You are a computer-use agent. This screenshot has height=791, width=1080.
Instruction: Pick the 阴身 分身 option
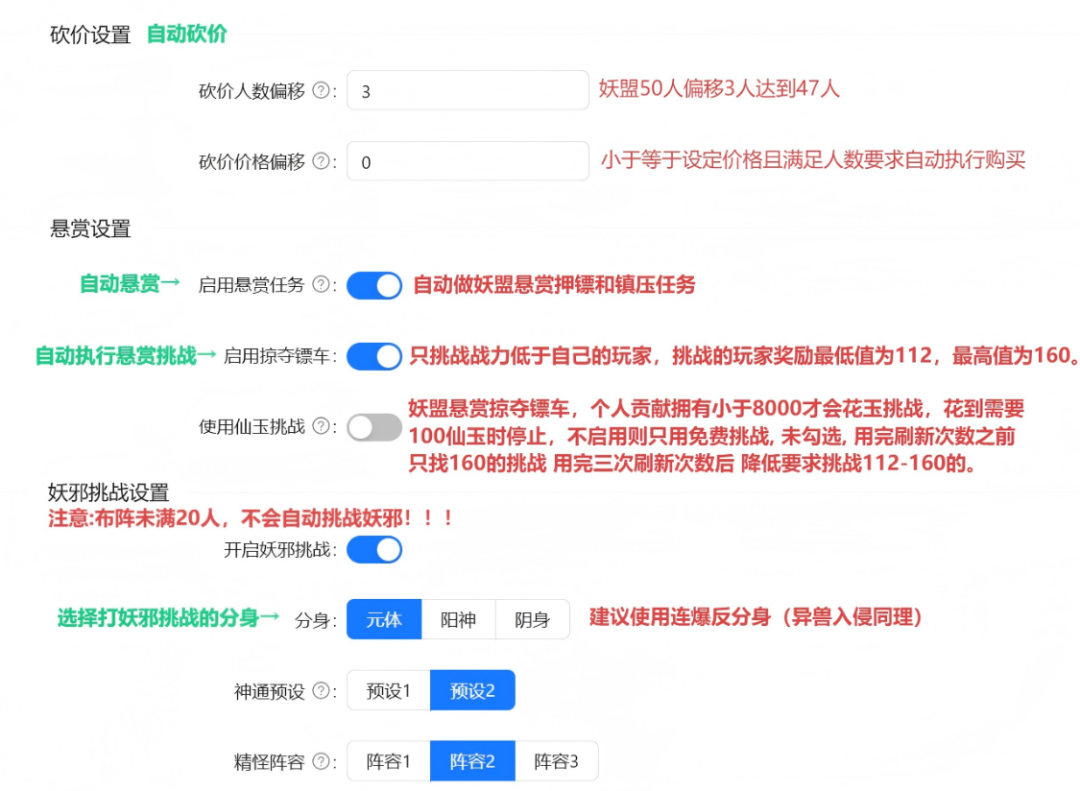pyautogui.click(x=532, y=619)
